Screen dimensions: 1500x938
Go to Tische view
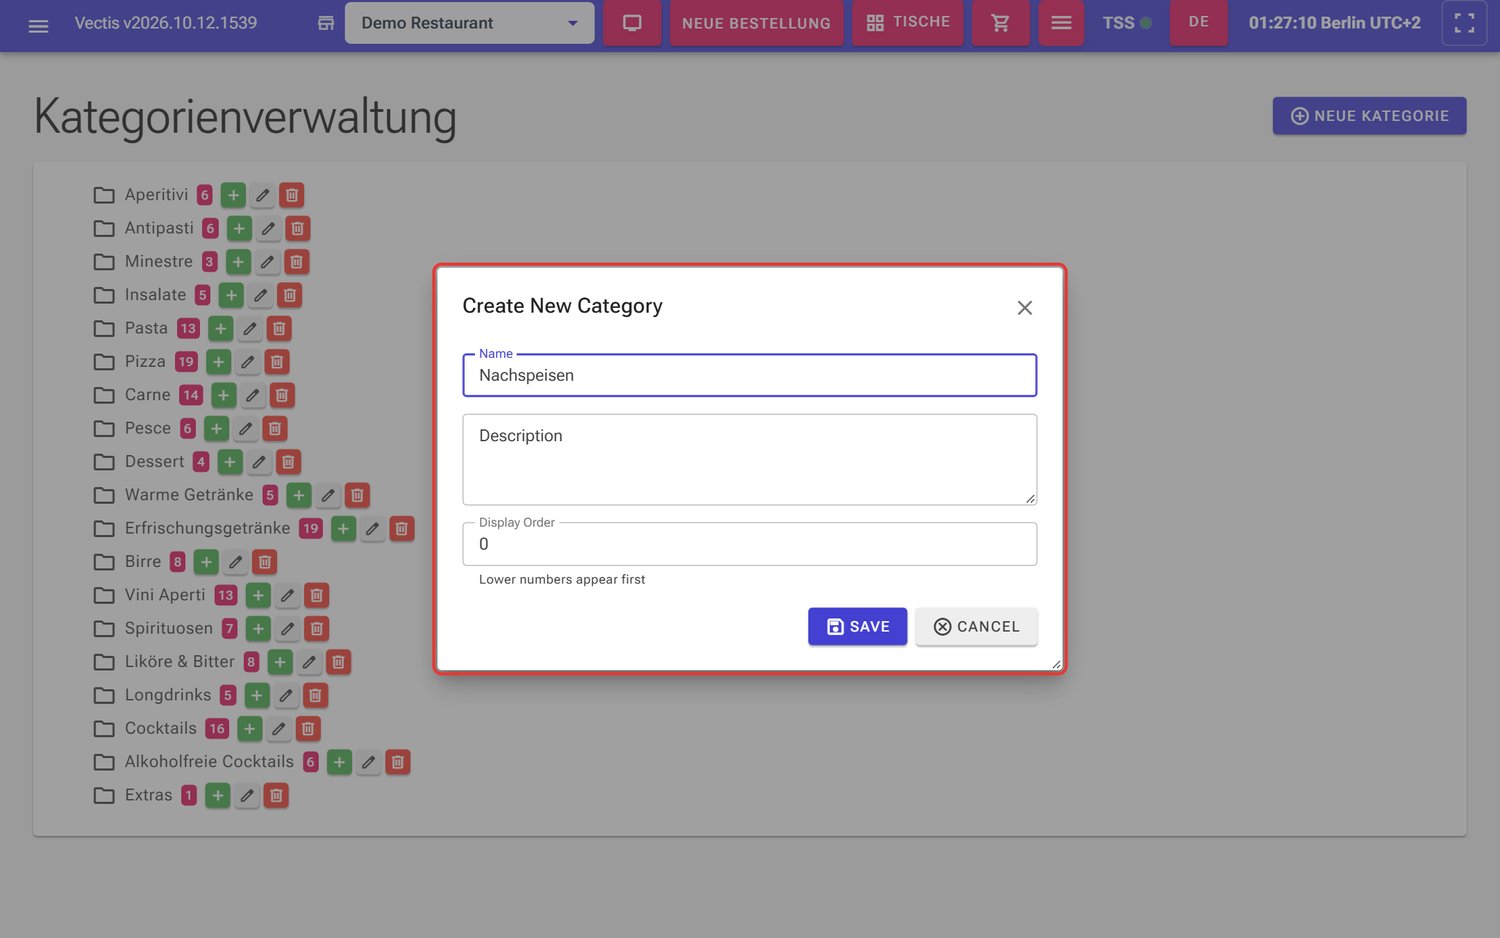coord(908,23)
